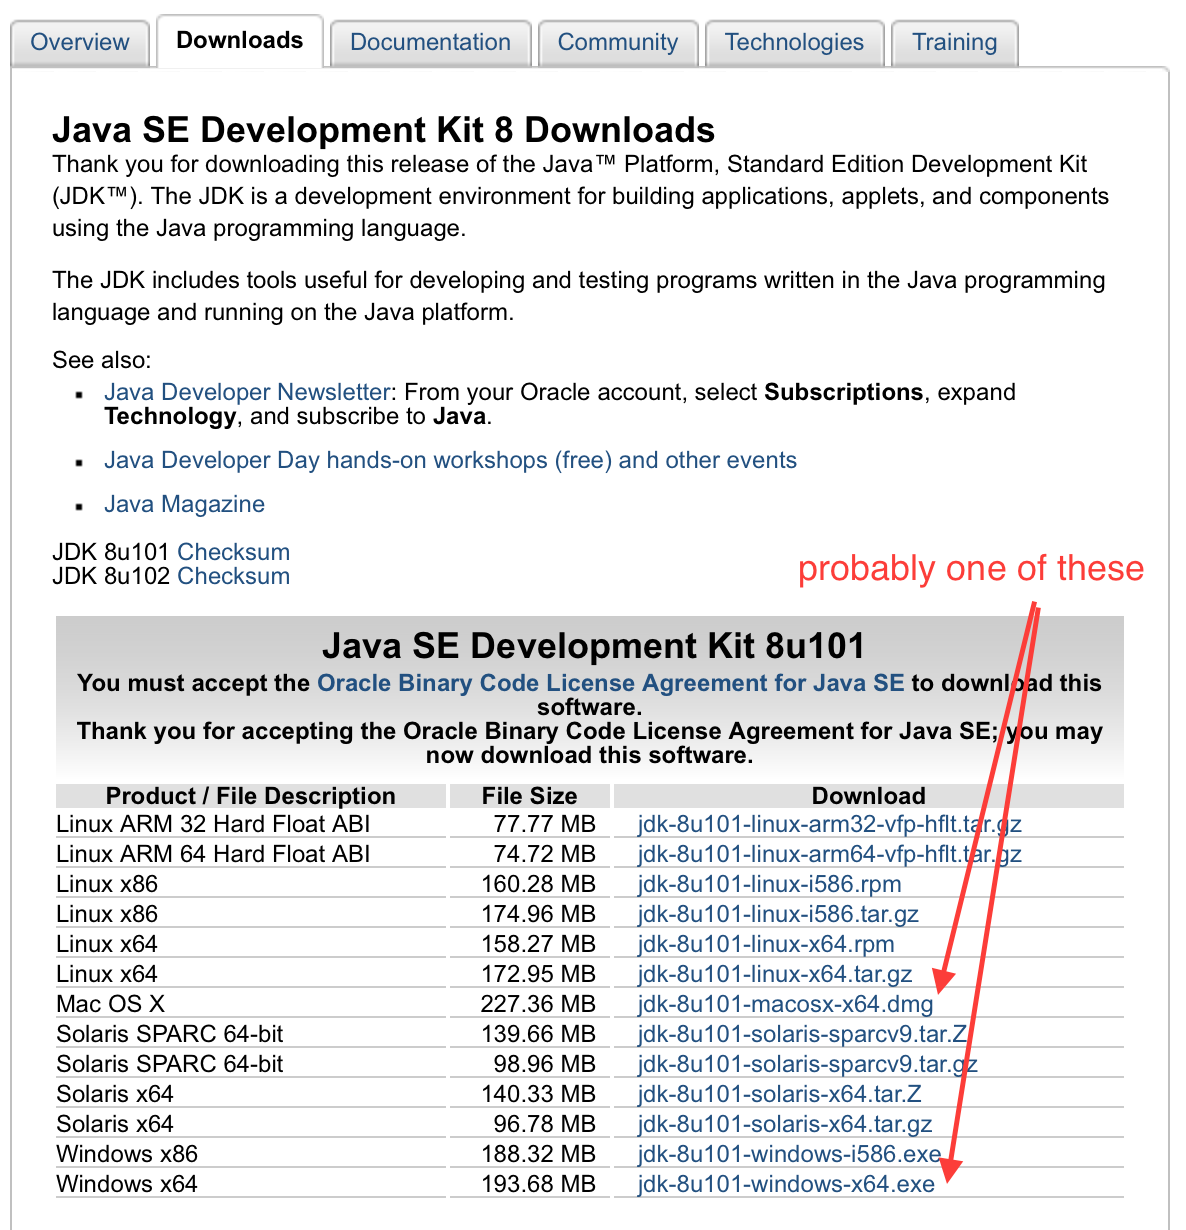Screen dimensions: 1186x1230
Task: Click the 'Download' column header
Action: coord(868,796)
